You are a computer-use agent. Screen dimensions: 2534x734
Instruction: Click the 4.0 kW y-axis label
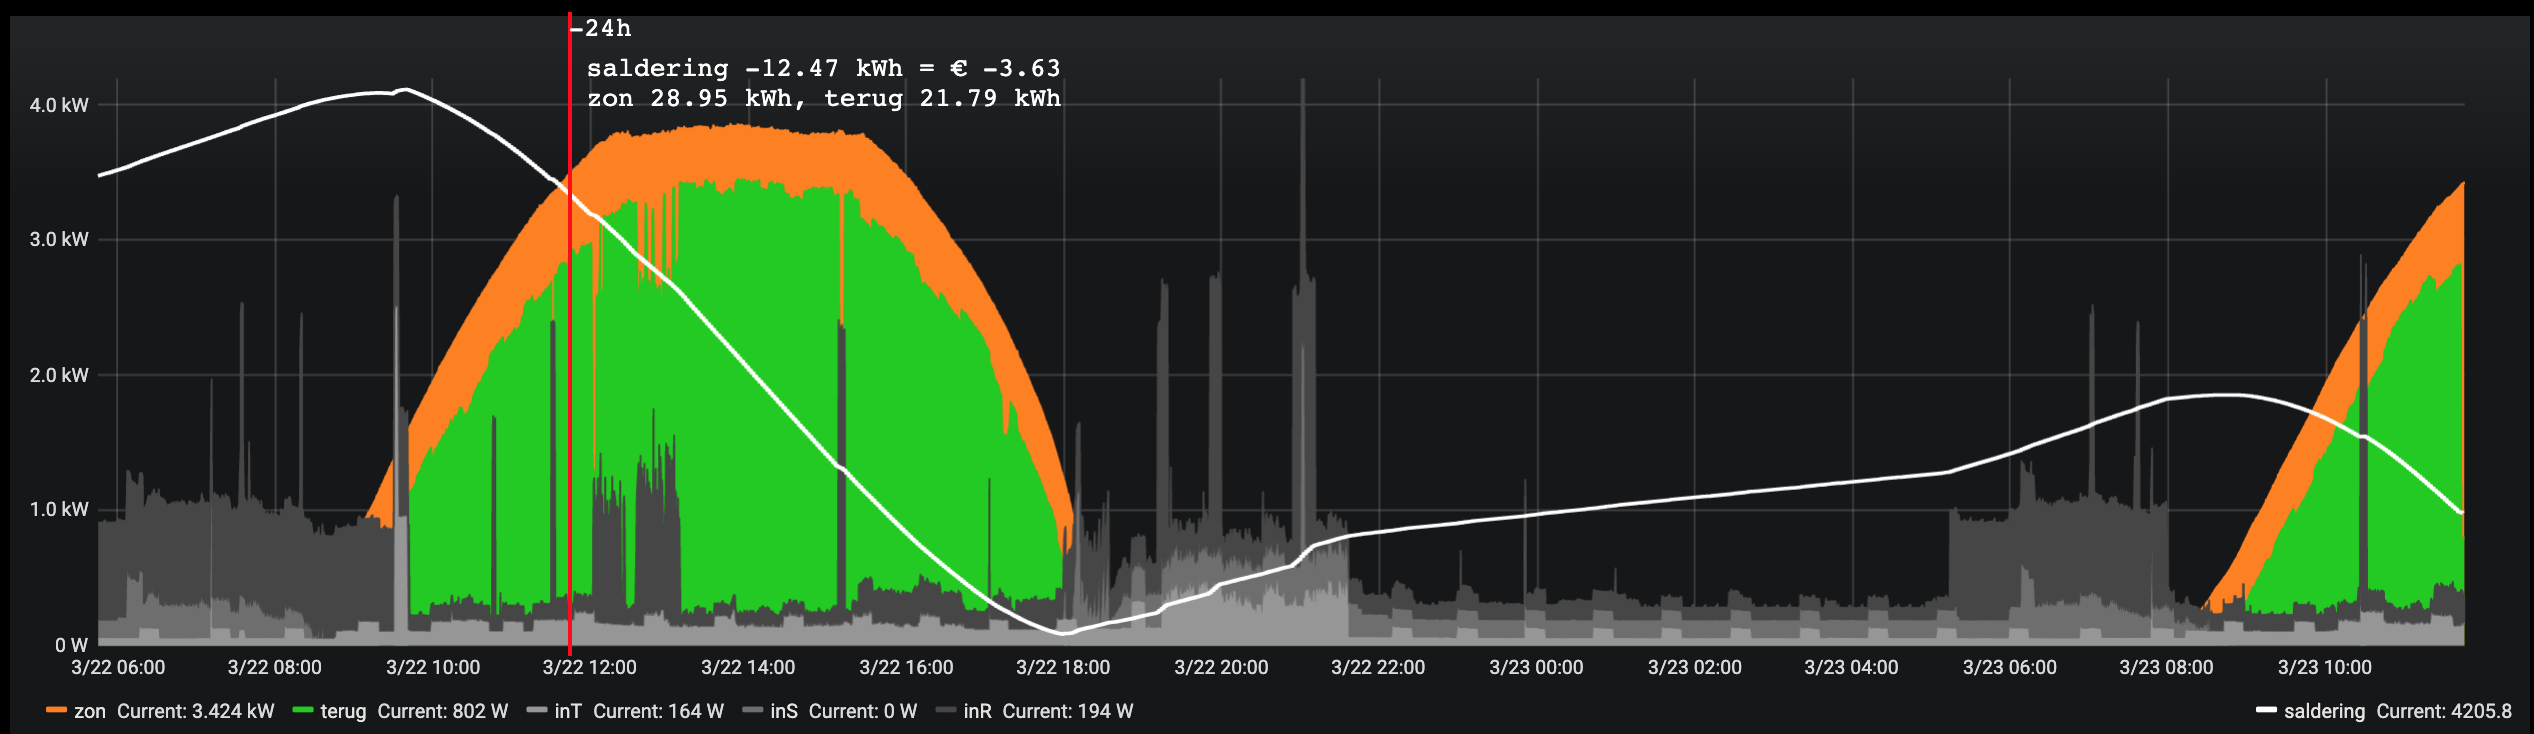pos(59,105)
